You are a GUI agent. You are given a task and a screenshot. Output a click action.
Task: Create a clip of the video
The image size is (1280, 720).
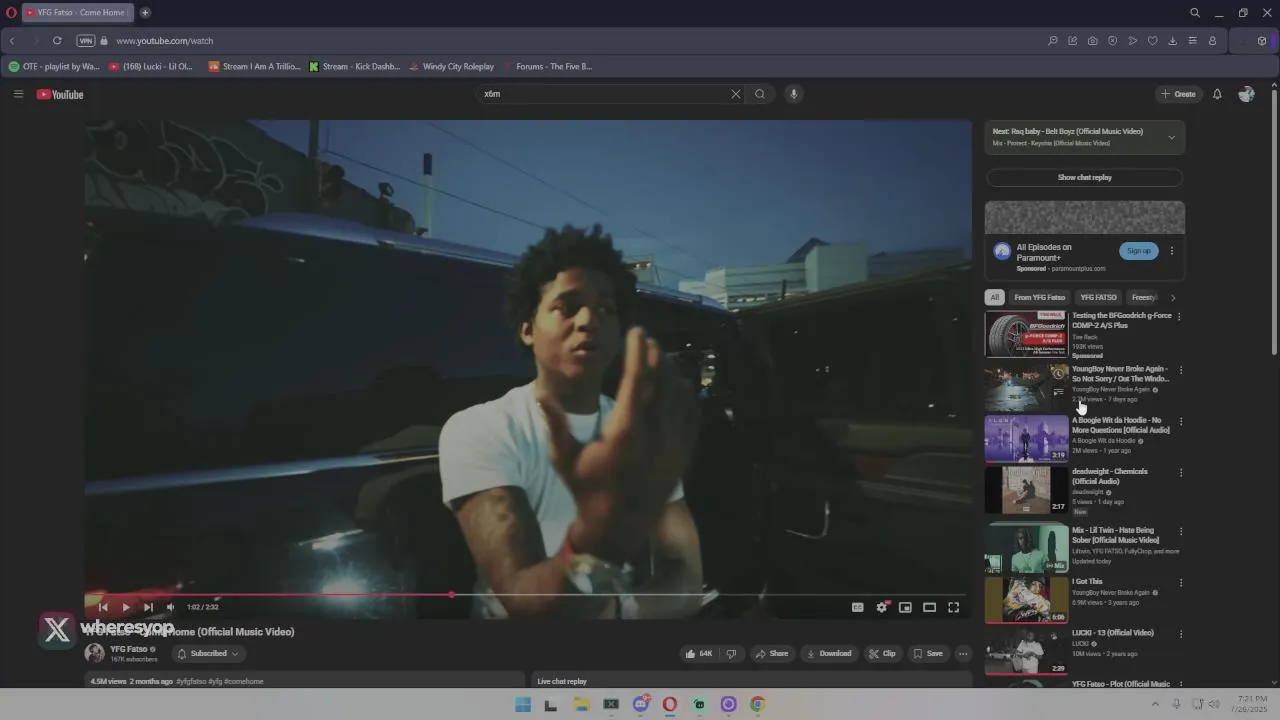pos(882,653)
